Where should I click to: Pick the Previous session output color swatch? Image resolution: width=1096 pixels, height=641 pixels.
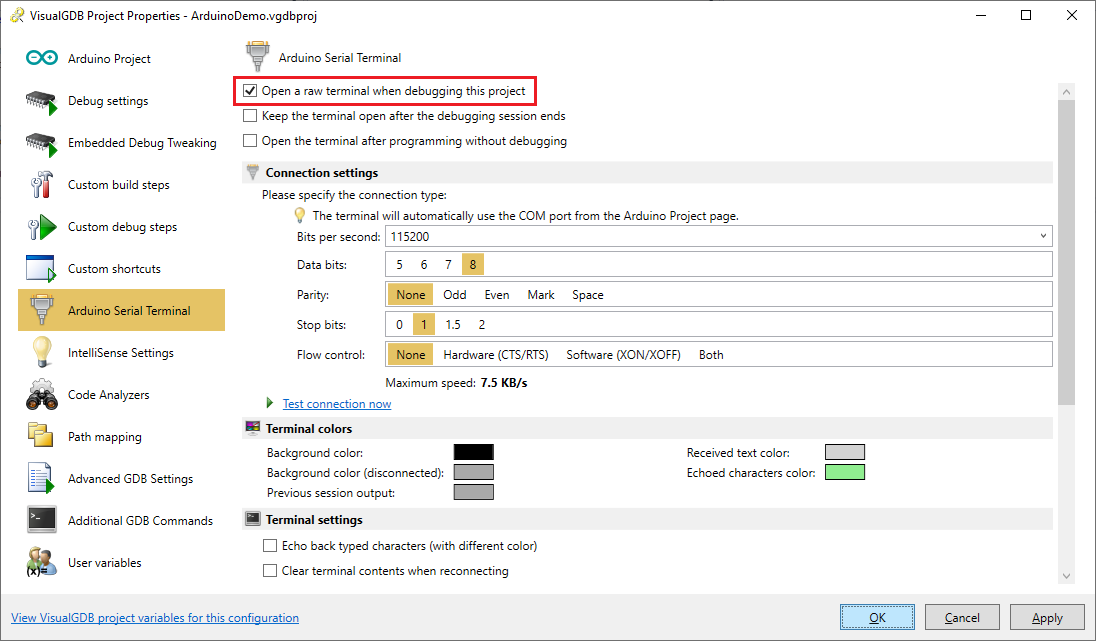pyautogui.click(x=474, y=492)
